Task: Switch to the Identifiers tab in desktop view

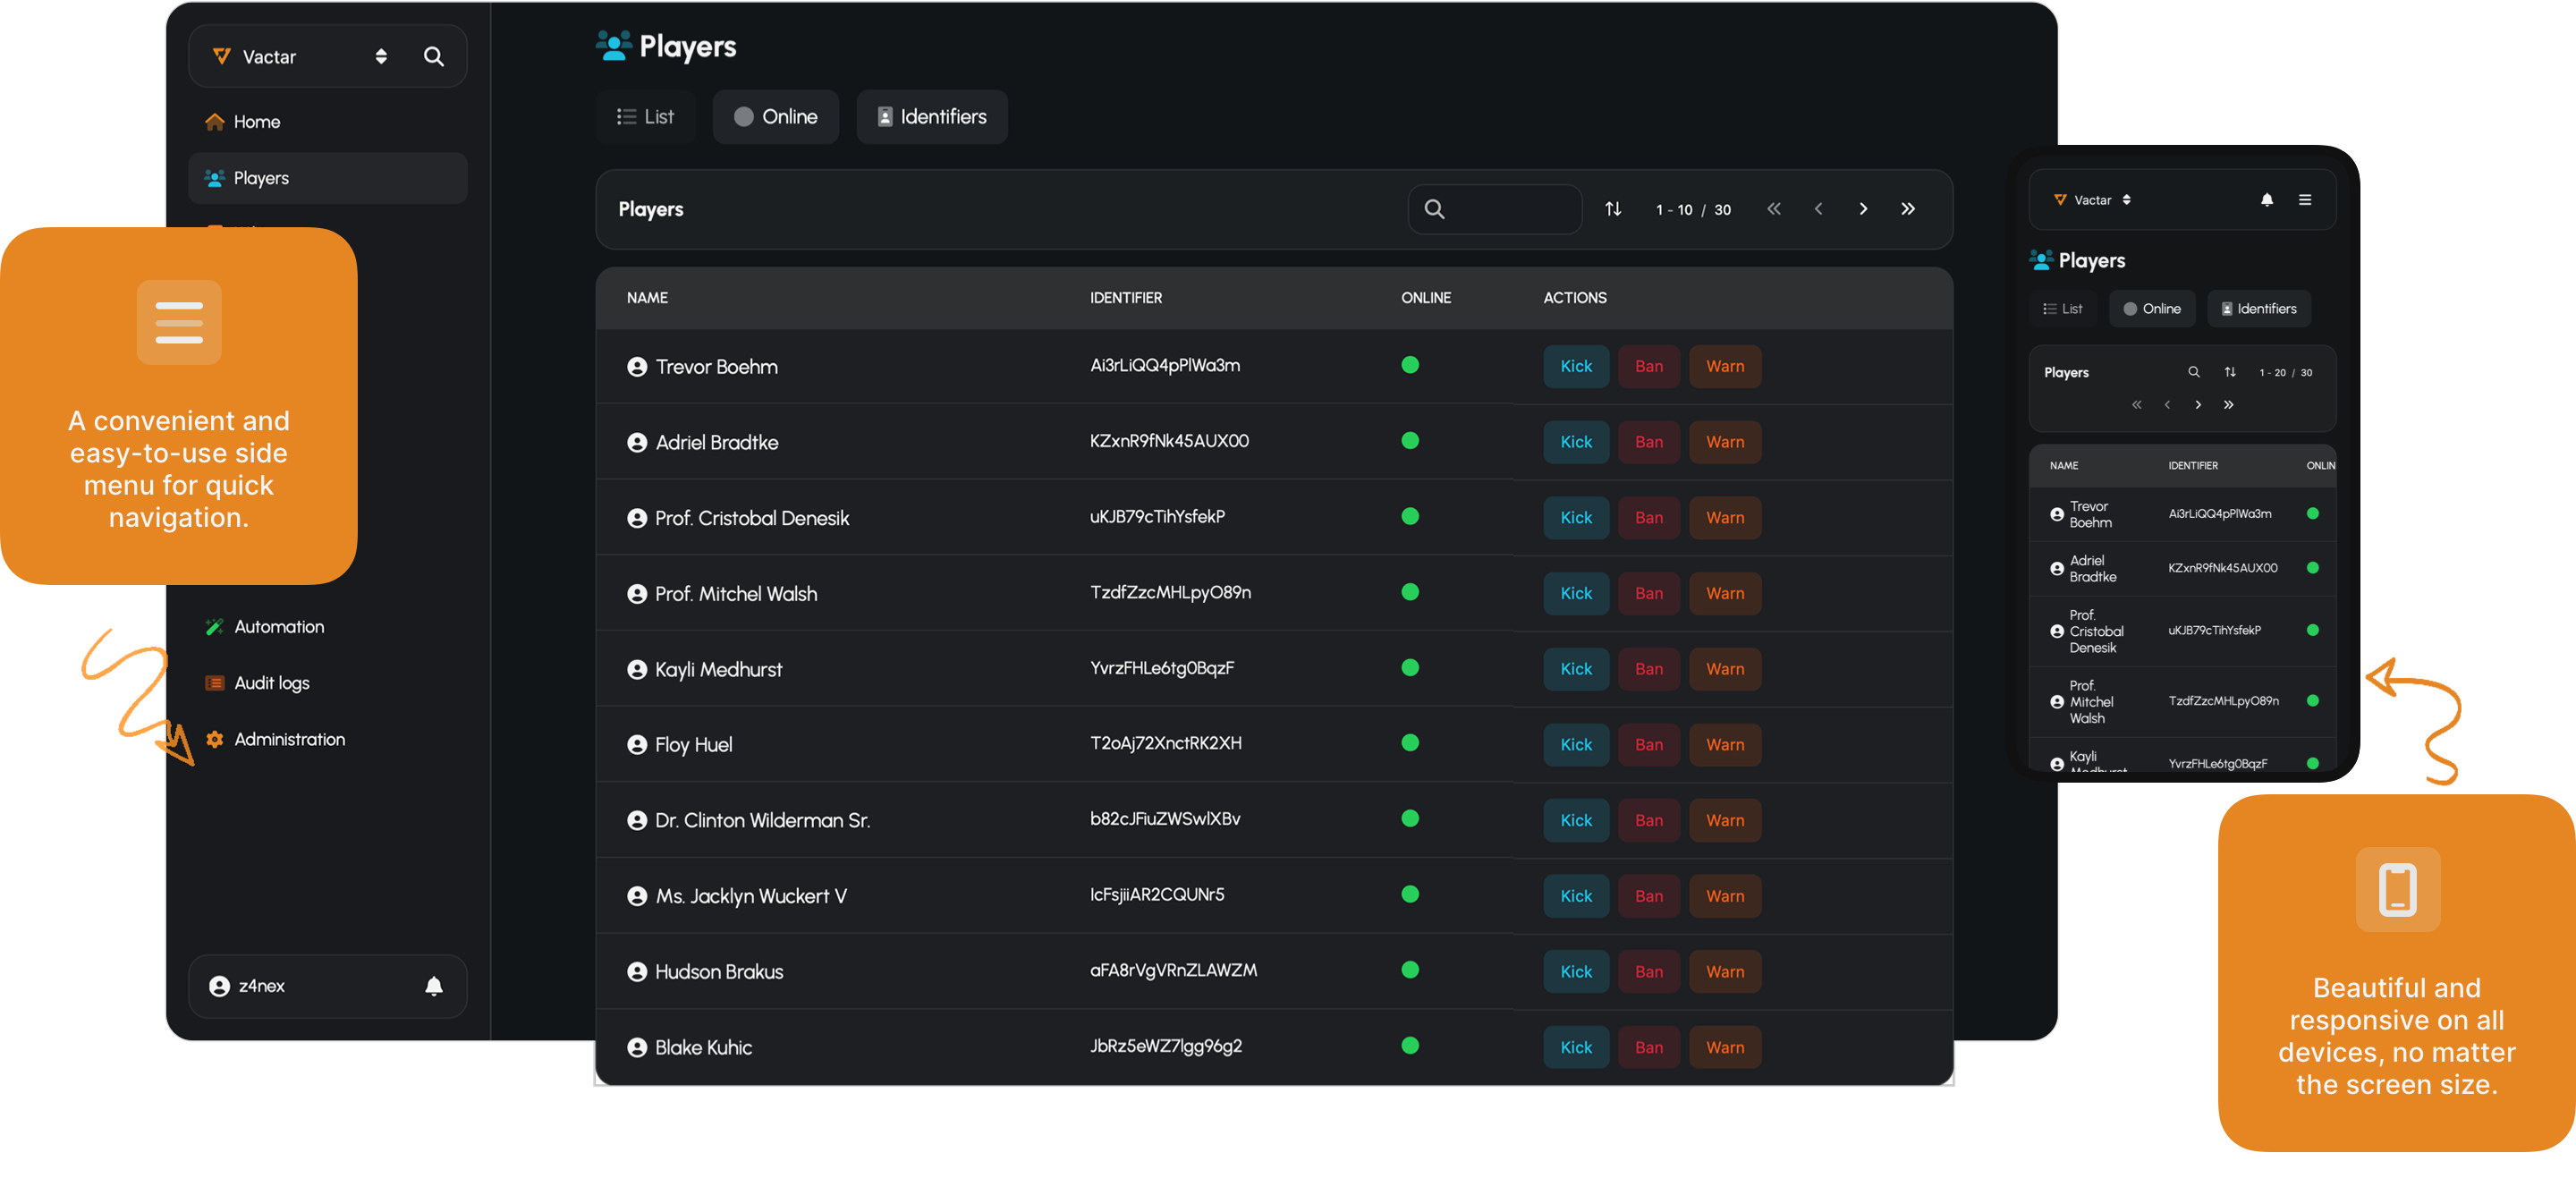Action: pyautogui.click(x=932, y=117)
